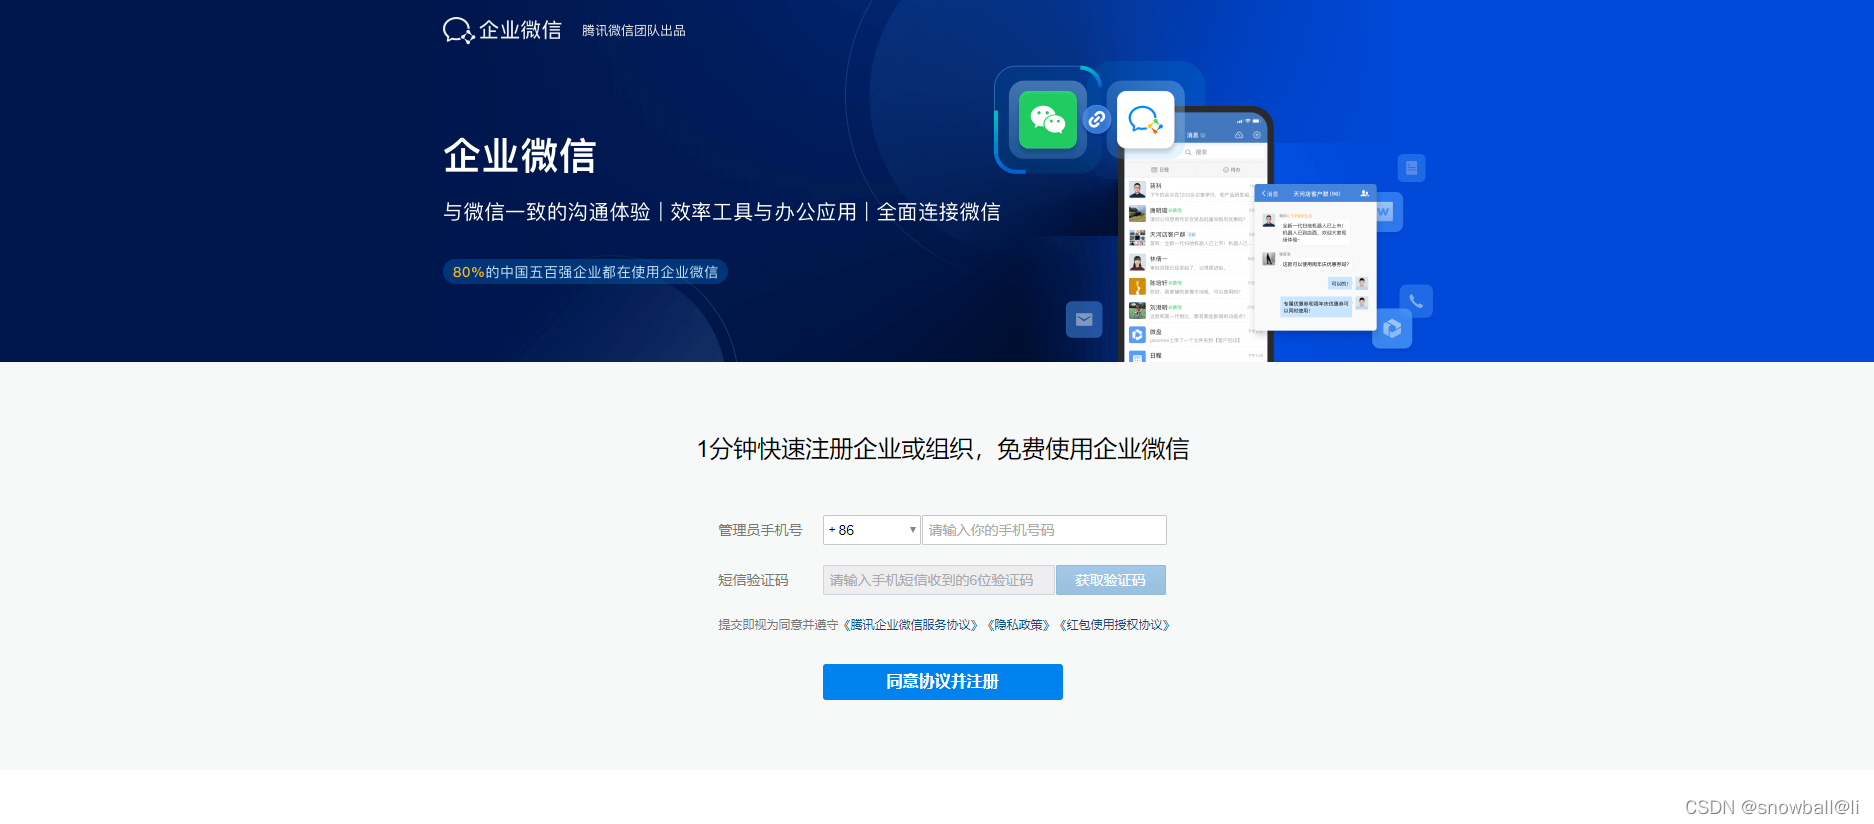The height and width of the screenshot is (824, 1874).
Task: Click the blue link chain icon
Action: [1097, 120]
